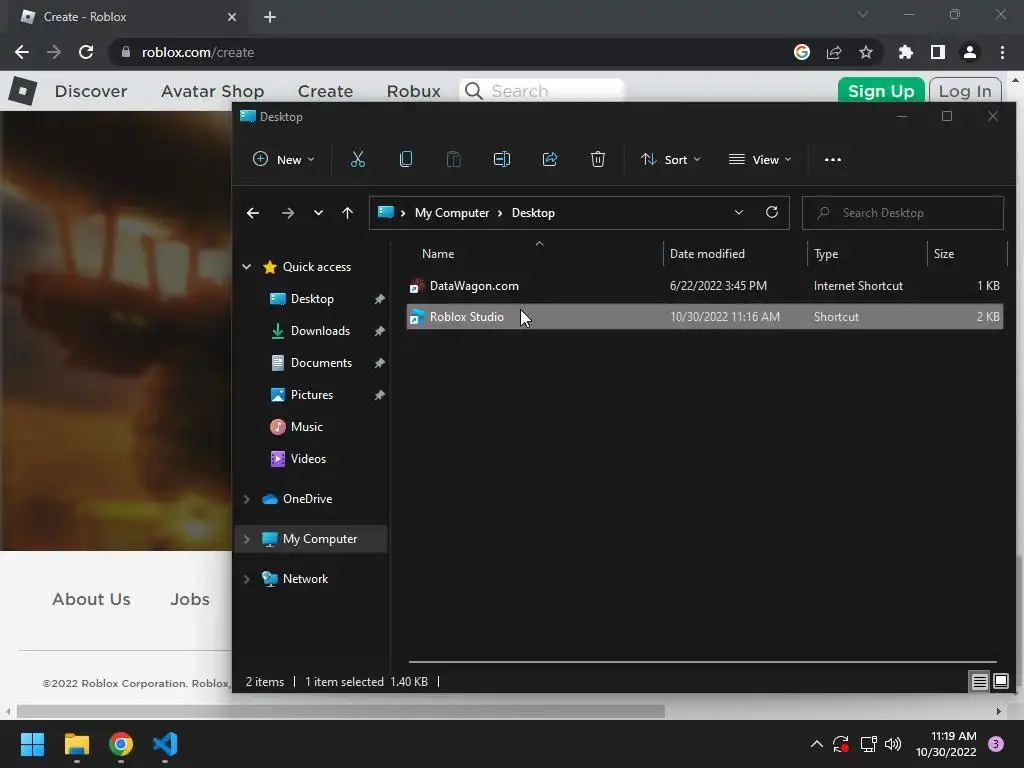Open the New item dropdown
1024x768 pixels.
click(x=284, y=159)
